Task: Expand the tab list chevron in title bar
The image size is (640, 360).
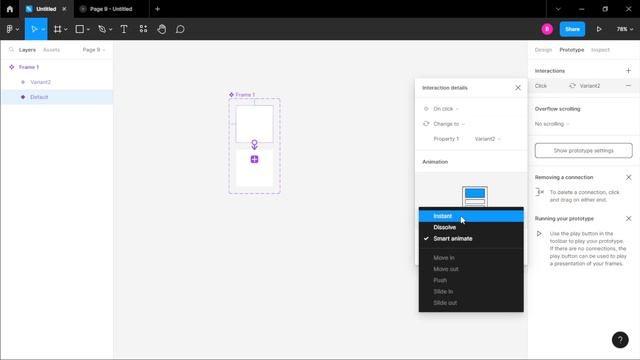Action: (558, 9)
